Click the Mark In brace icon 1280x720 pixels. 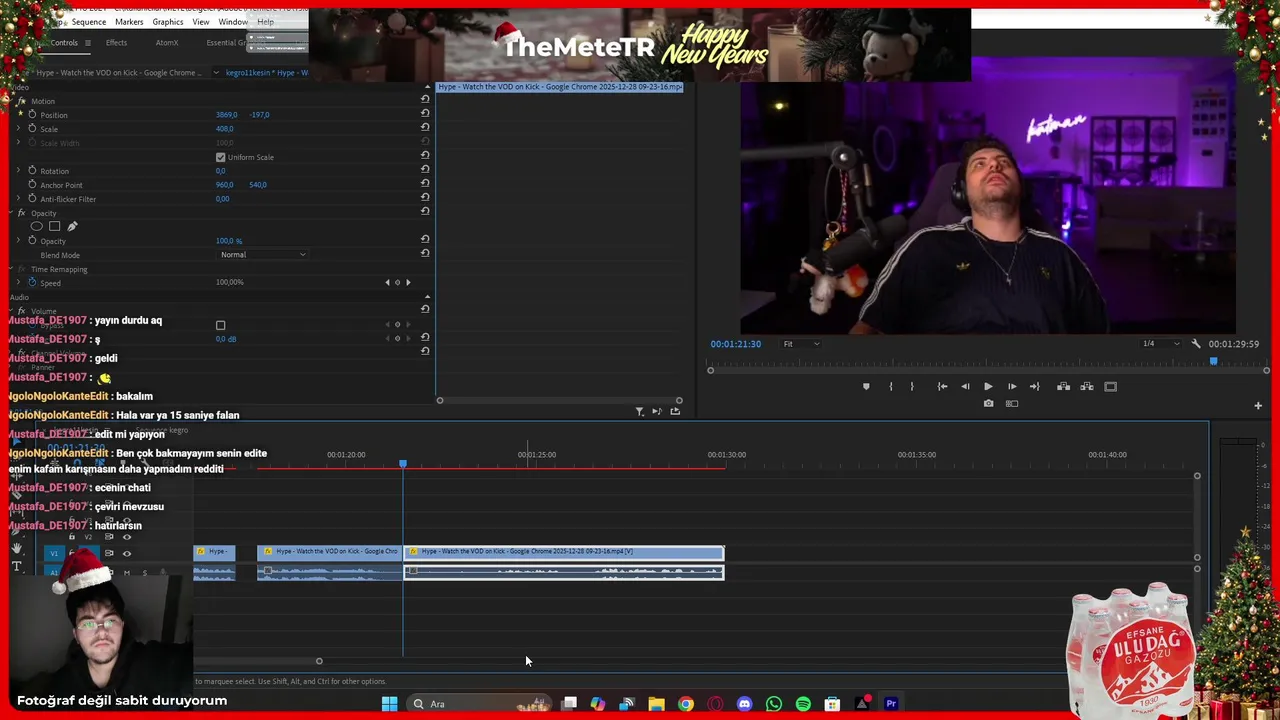pyautogui.click(x=890, y=386)
